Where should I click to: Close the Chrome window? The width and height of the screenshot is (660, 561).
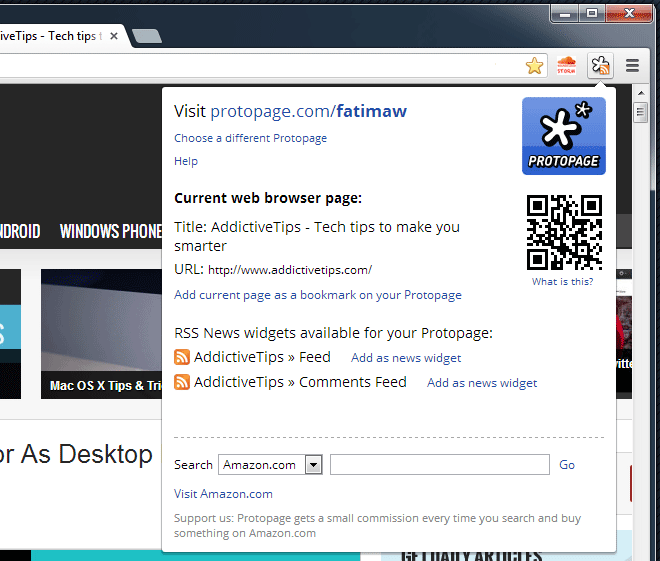(x=629, y=14)
